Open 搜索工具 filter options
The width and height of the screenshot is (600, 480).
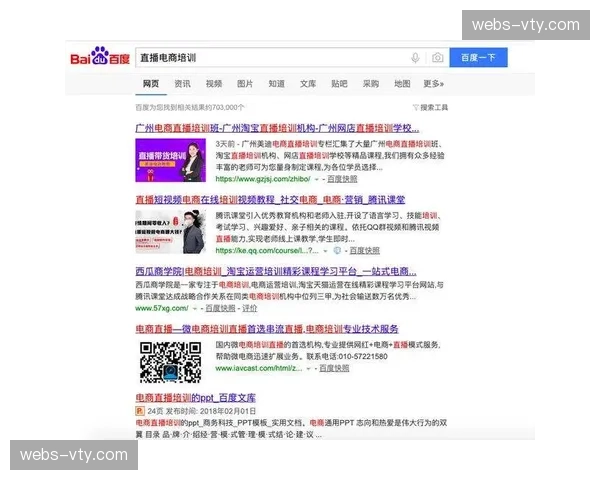click(430, 107)
